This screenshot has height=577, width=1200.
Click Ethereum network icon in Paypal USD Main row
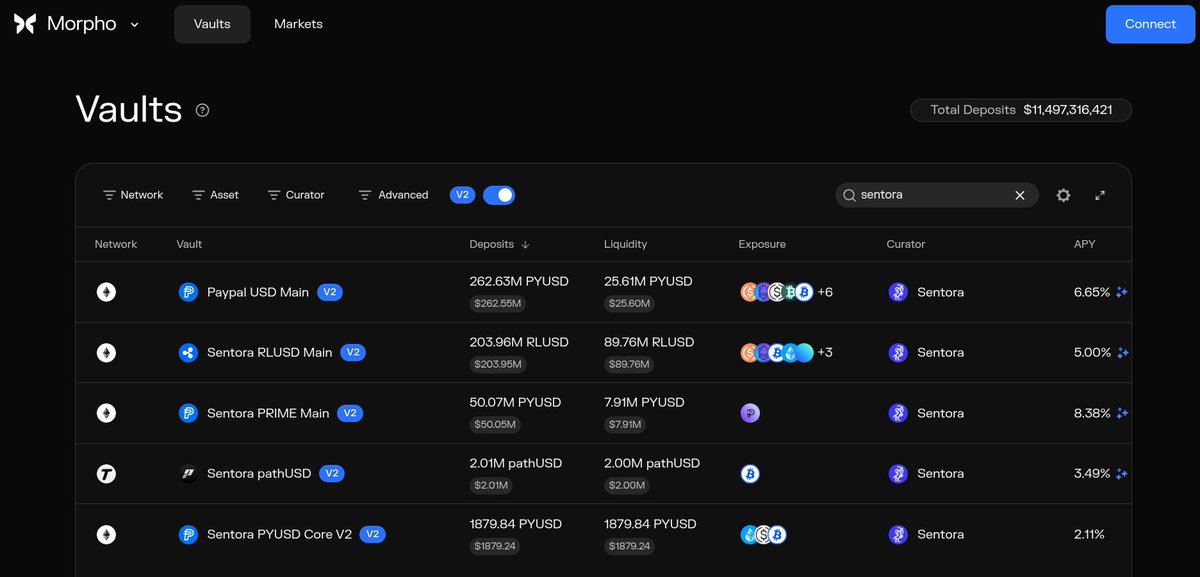[106, 292]
